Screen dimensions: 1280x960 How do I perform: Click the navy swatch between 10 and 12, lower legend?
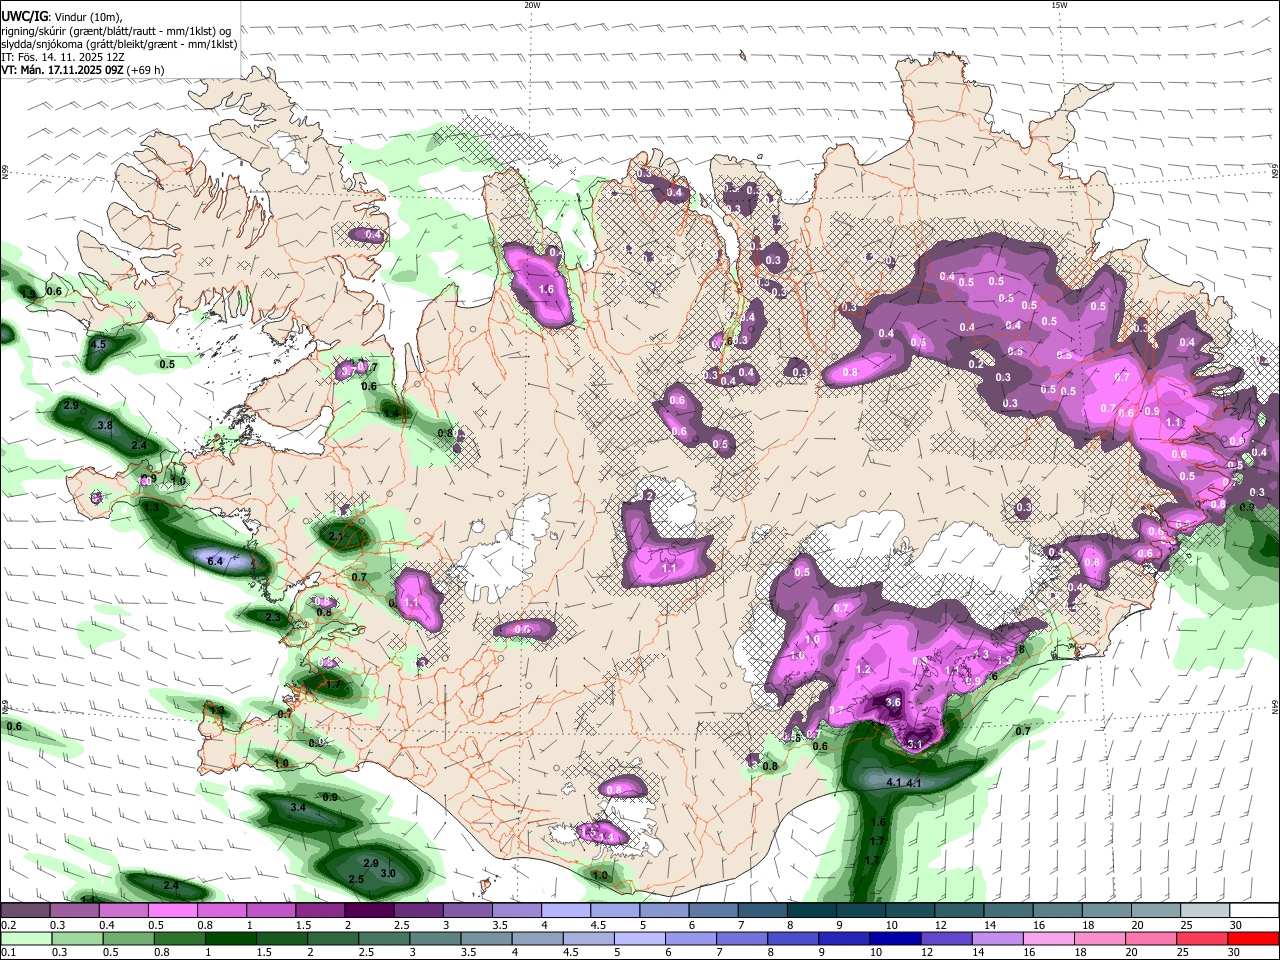pos(894,938)
